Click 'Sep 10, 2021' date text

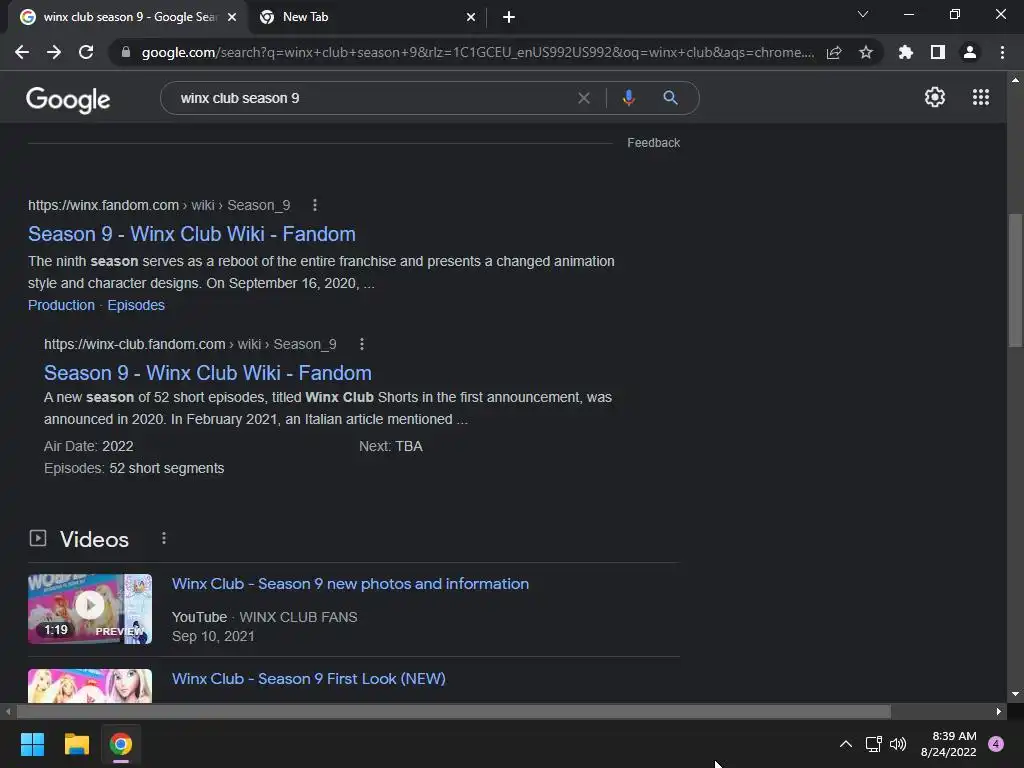(x=213, y=636)
